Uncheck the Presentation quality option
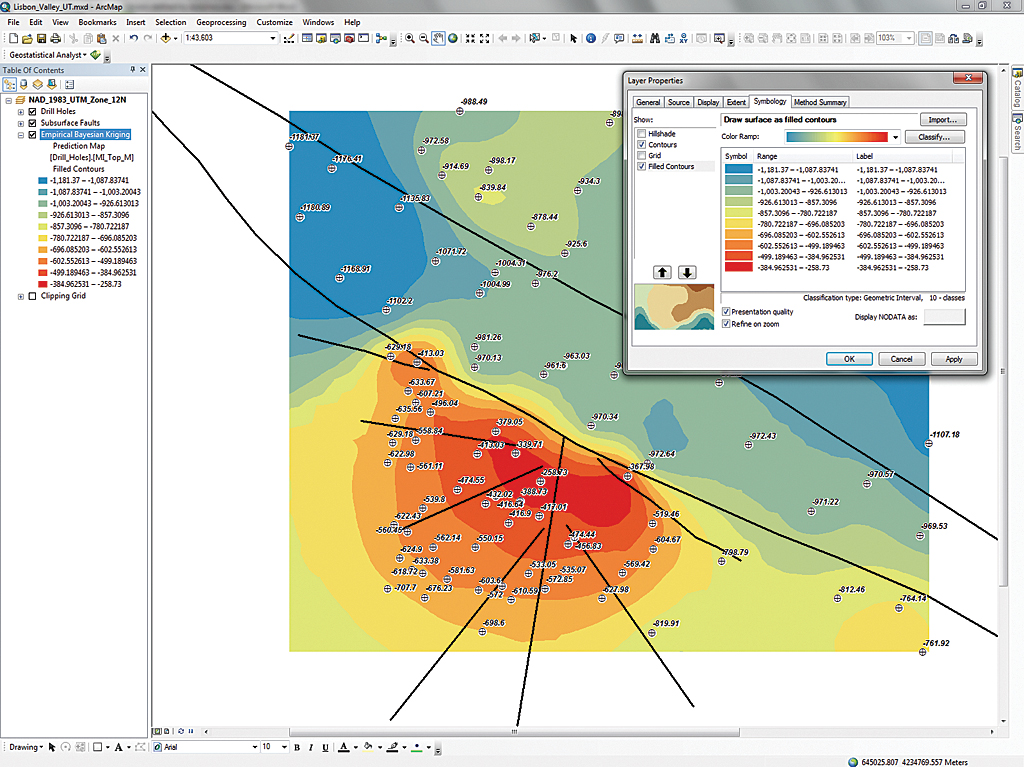 coord(726,311)
